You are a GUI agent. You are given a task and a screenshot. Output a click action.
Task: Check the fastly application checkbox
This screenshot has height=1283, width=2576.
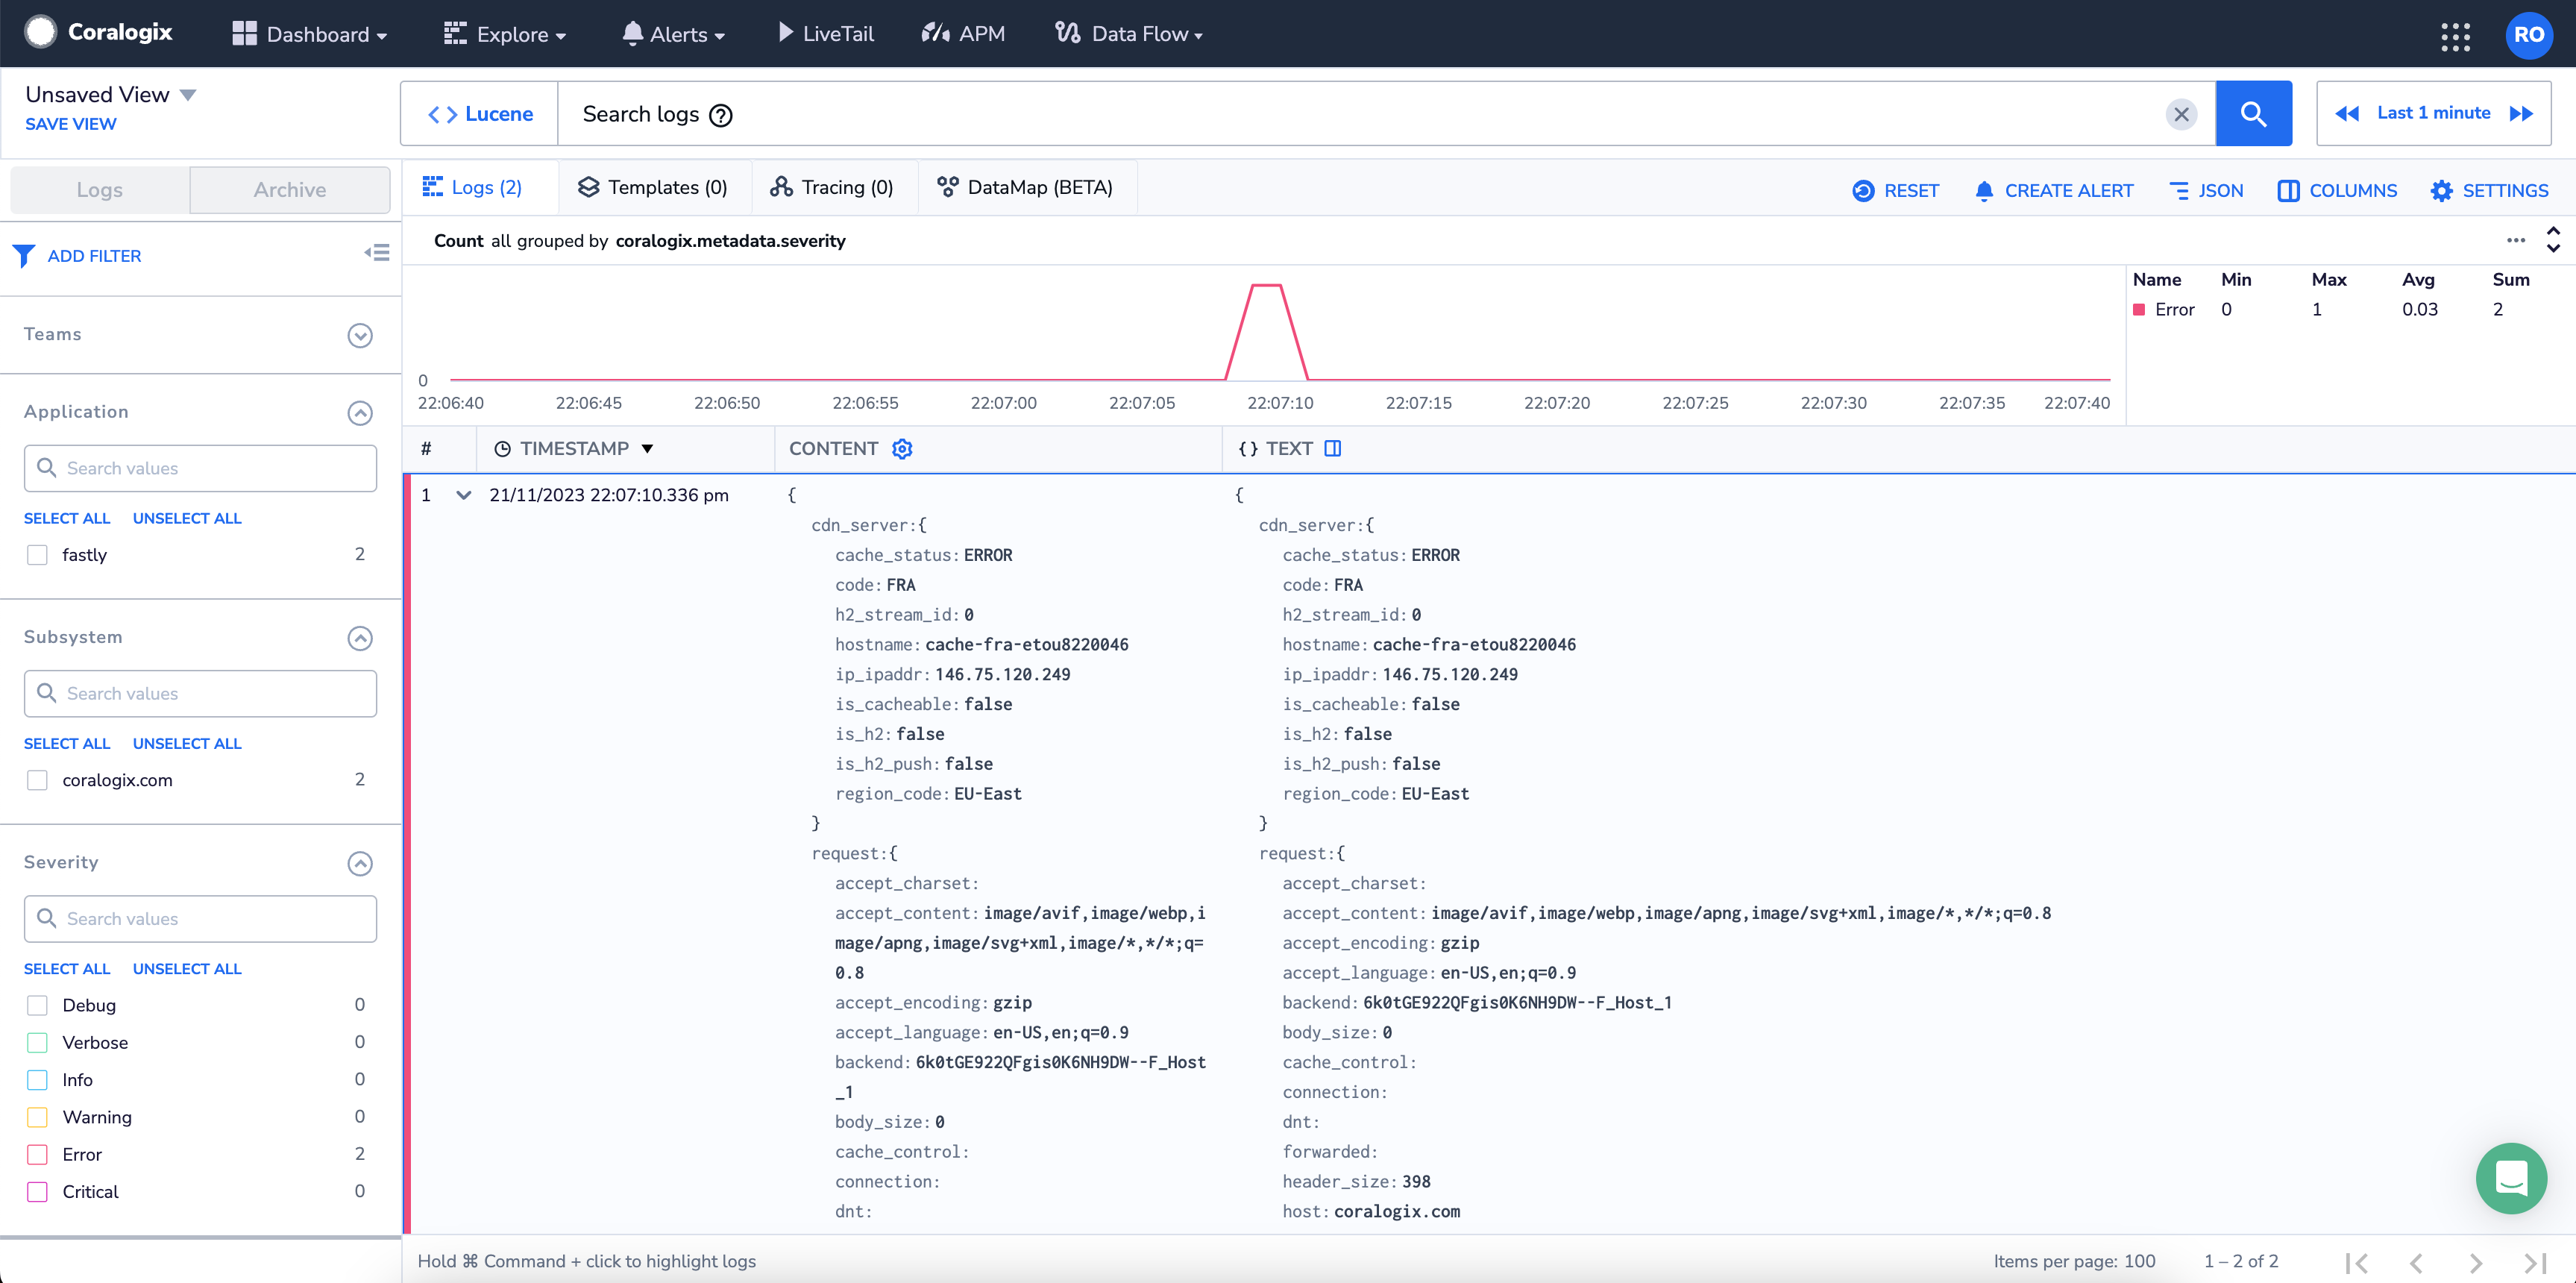point(37,555)
